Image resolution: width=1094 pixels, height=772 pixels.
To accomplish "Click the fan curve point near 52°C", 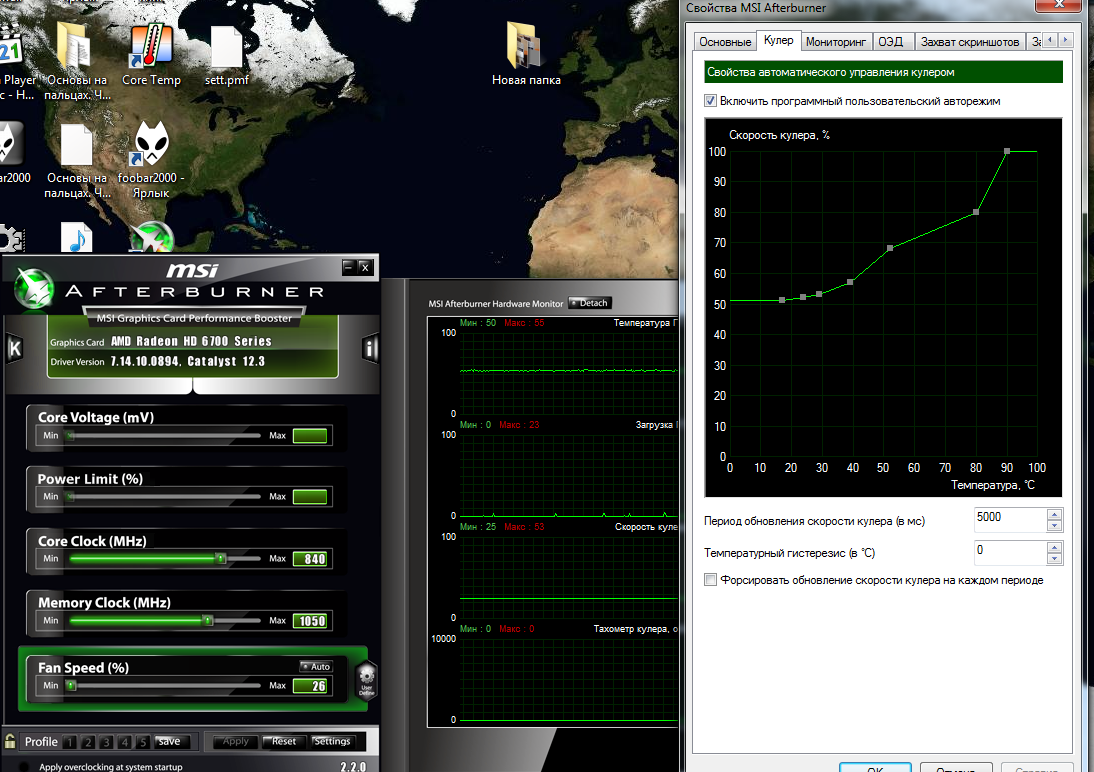I will 890,248.
